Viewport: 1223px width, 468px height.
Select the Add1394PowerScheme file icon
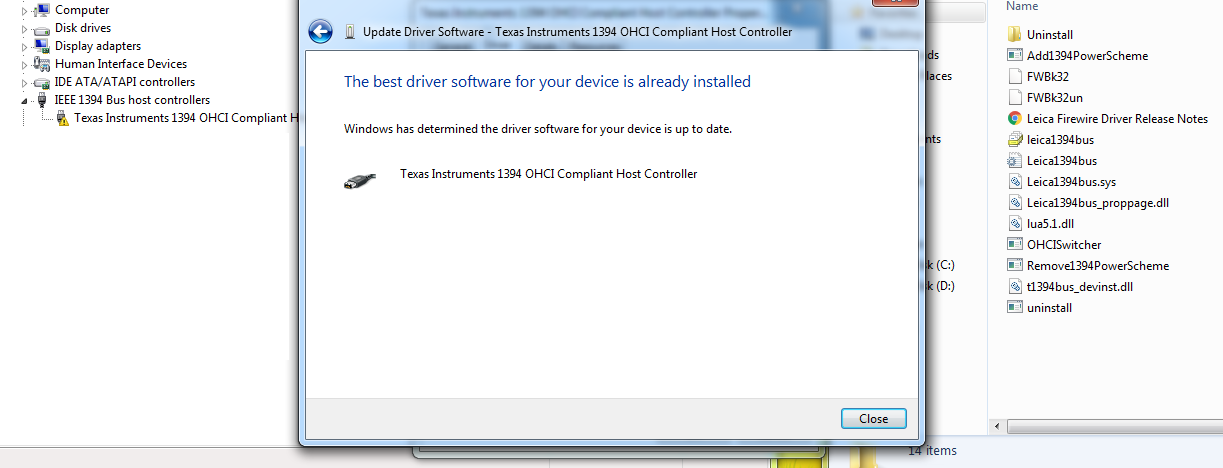click(1015, 56)
